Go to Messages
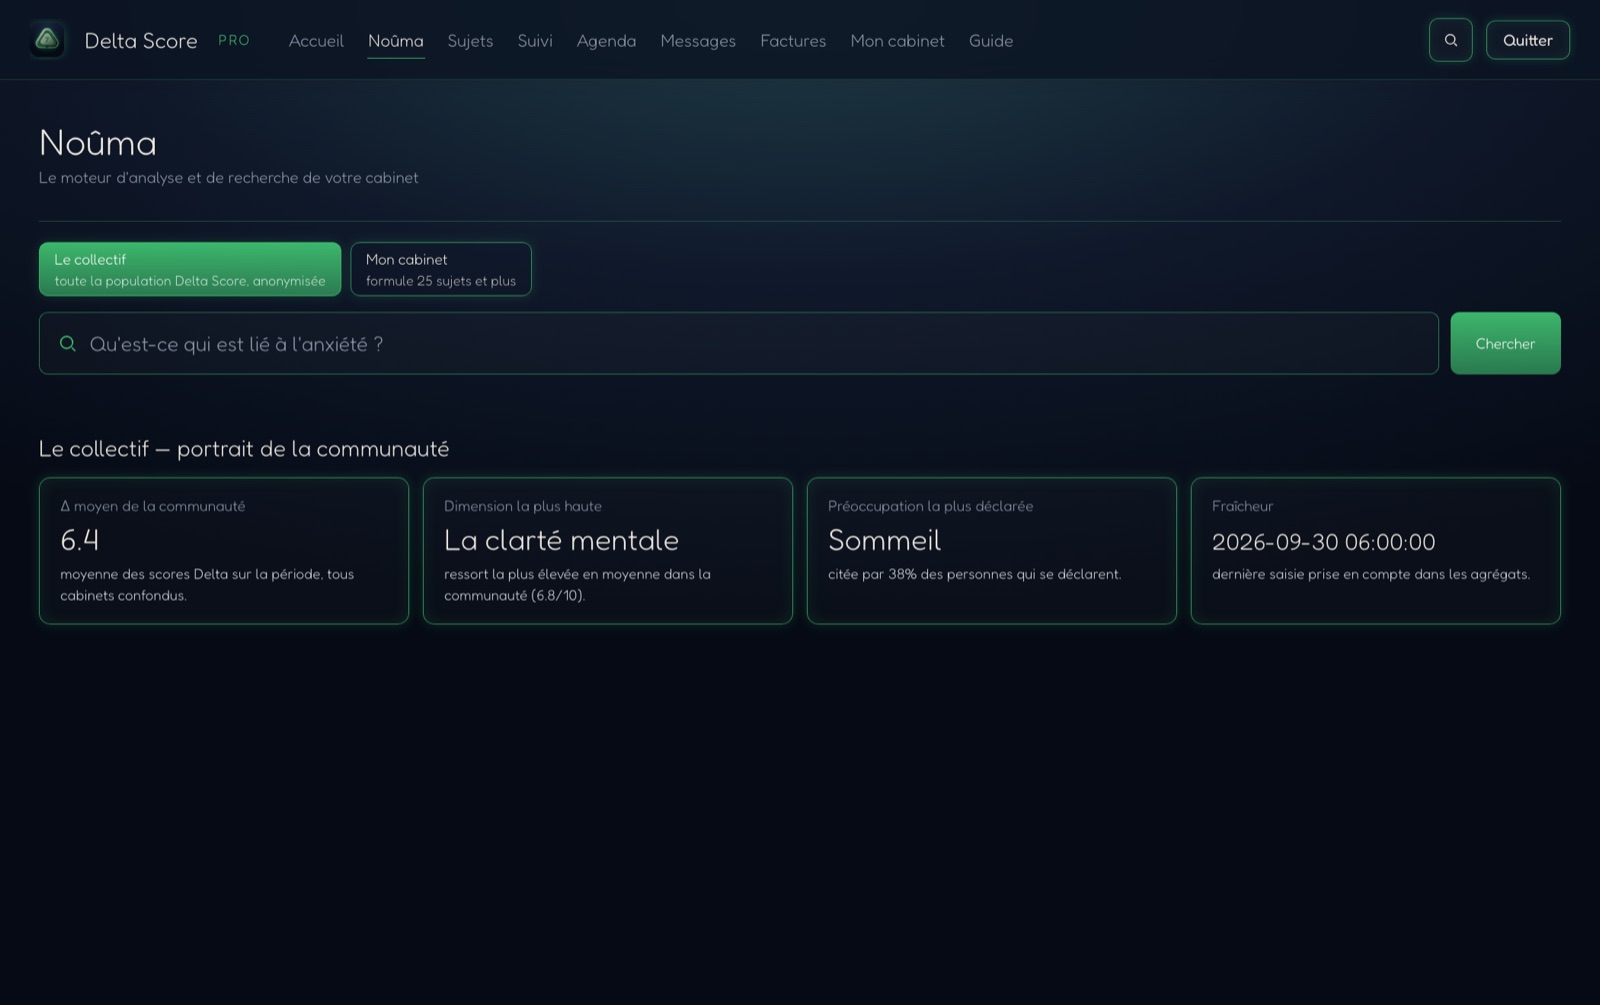Viewport: 1600px width, 1005px height. coord(698,41)
